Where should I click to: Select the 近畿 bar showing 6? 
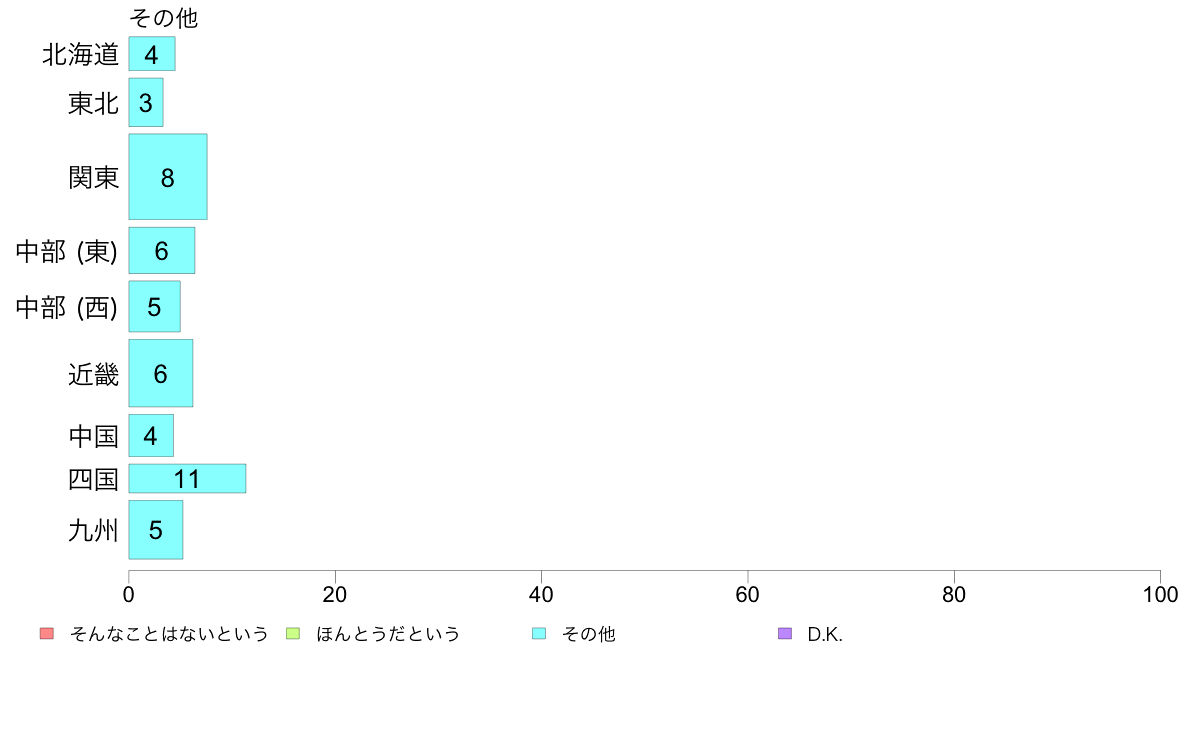click(161, 373)
